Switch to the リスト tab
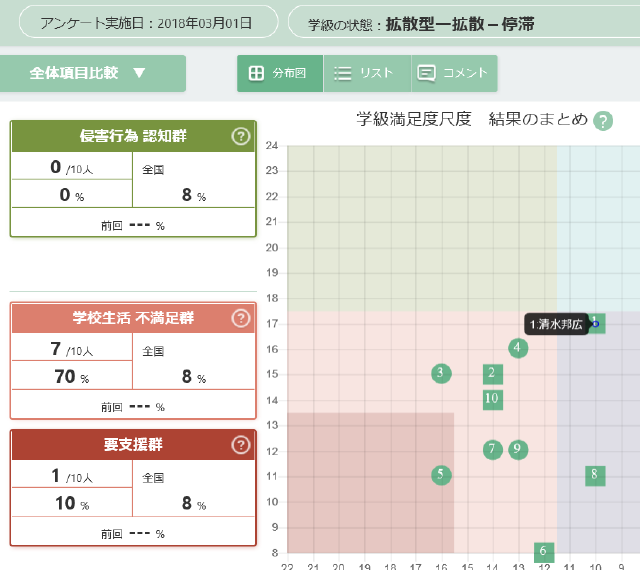This screenshot has width=640, height=570. 366,73
